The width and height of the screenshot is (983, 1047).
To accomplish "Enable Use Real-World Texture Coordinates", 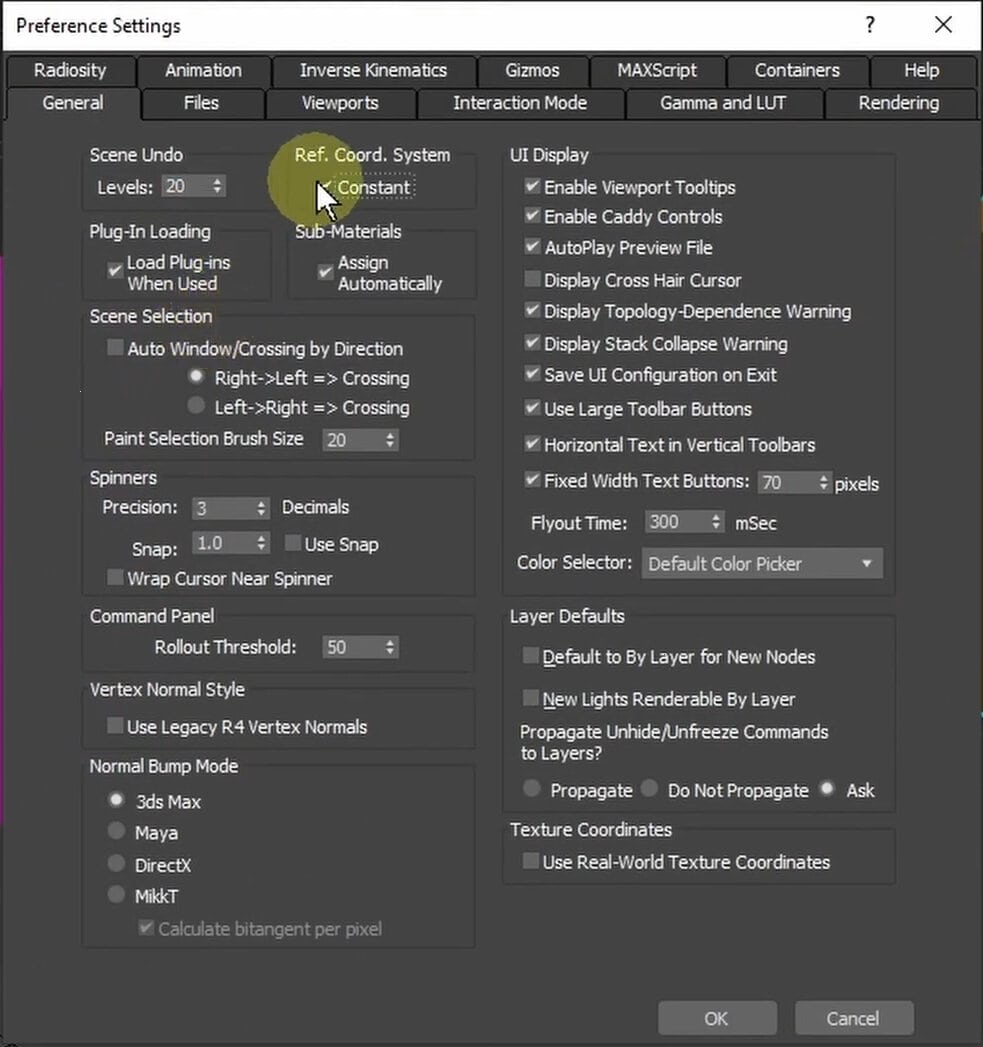I will (x=530, y=861).
